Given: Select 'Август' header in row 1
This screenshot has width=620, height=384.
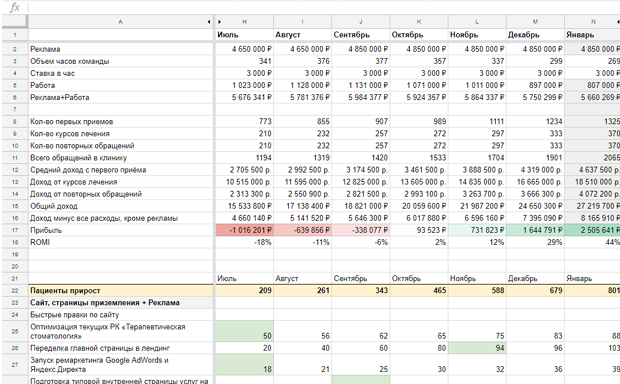Looking at the screenshot, I should (302, 35).
